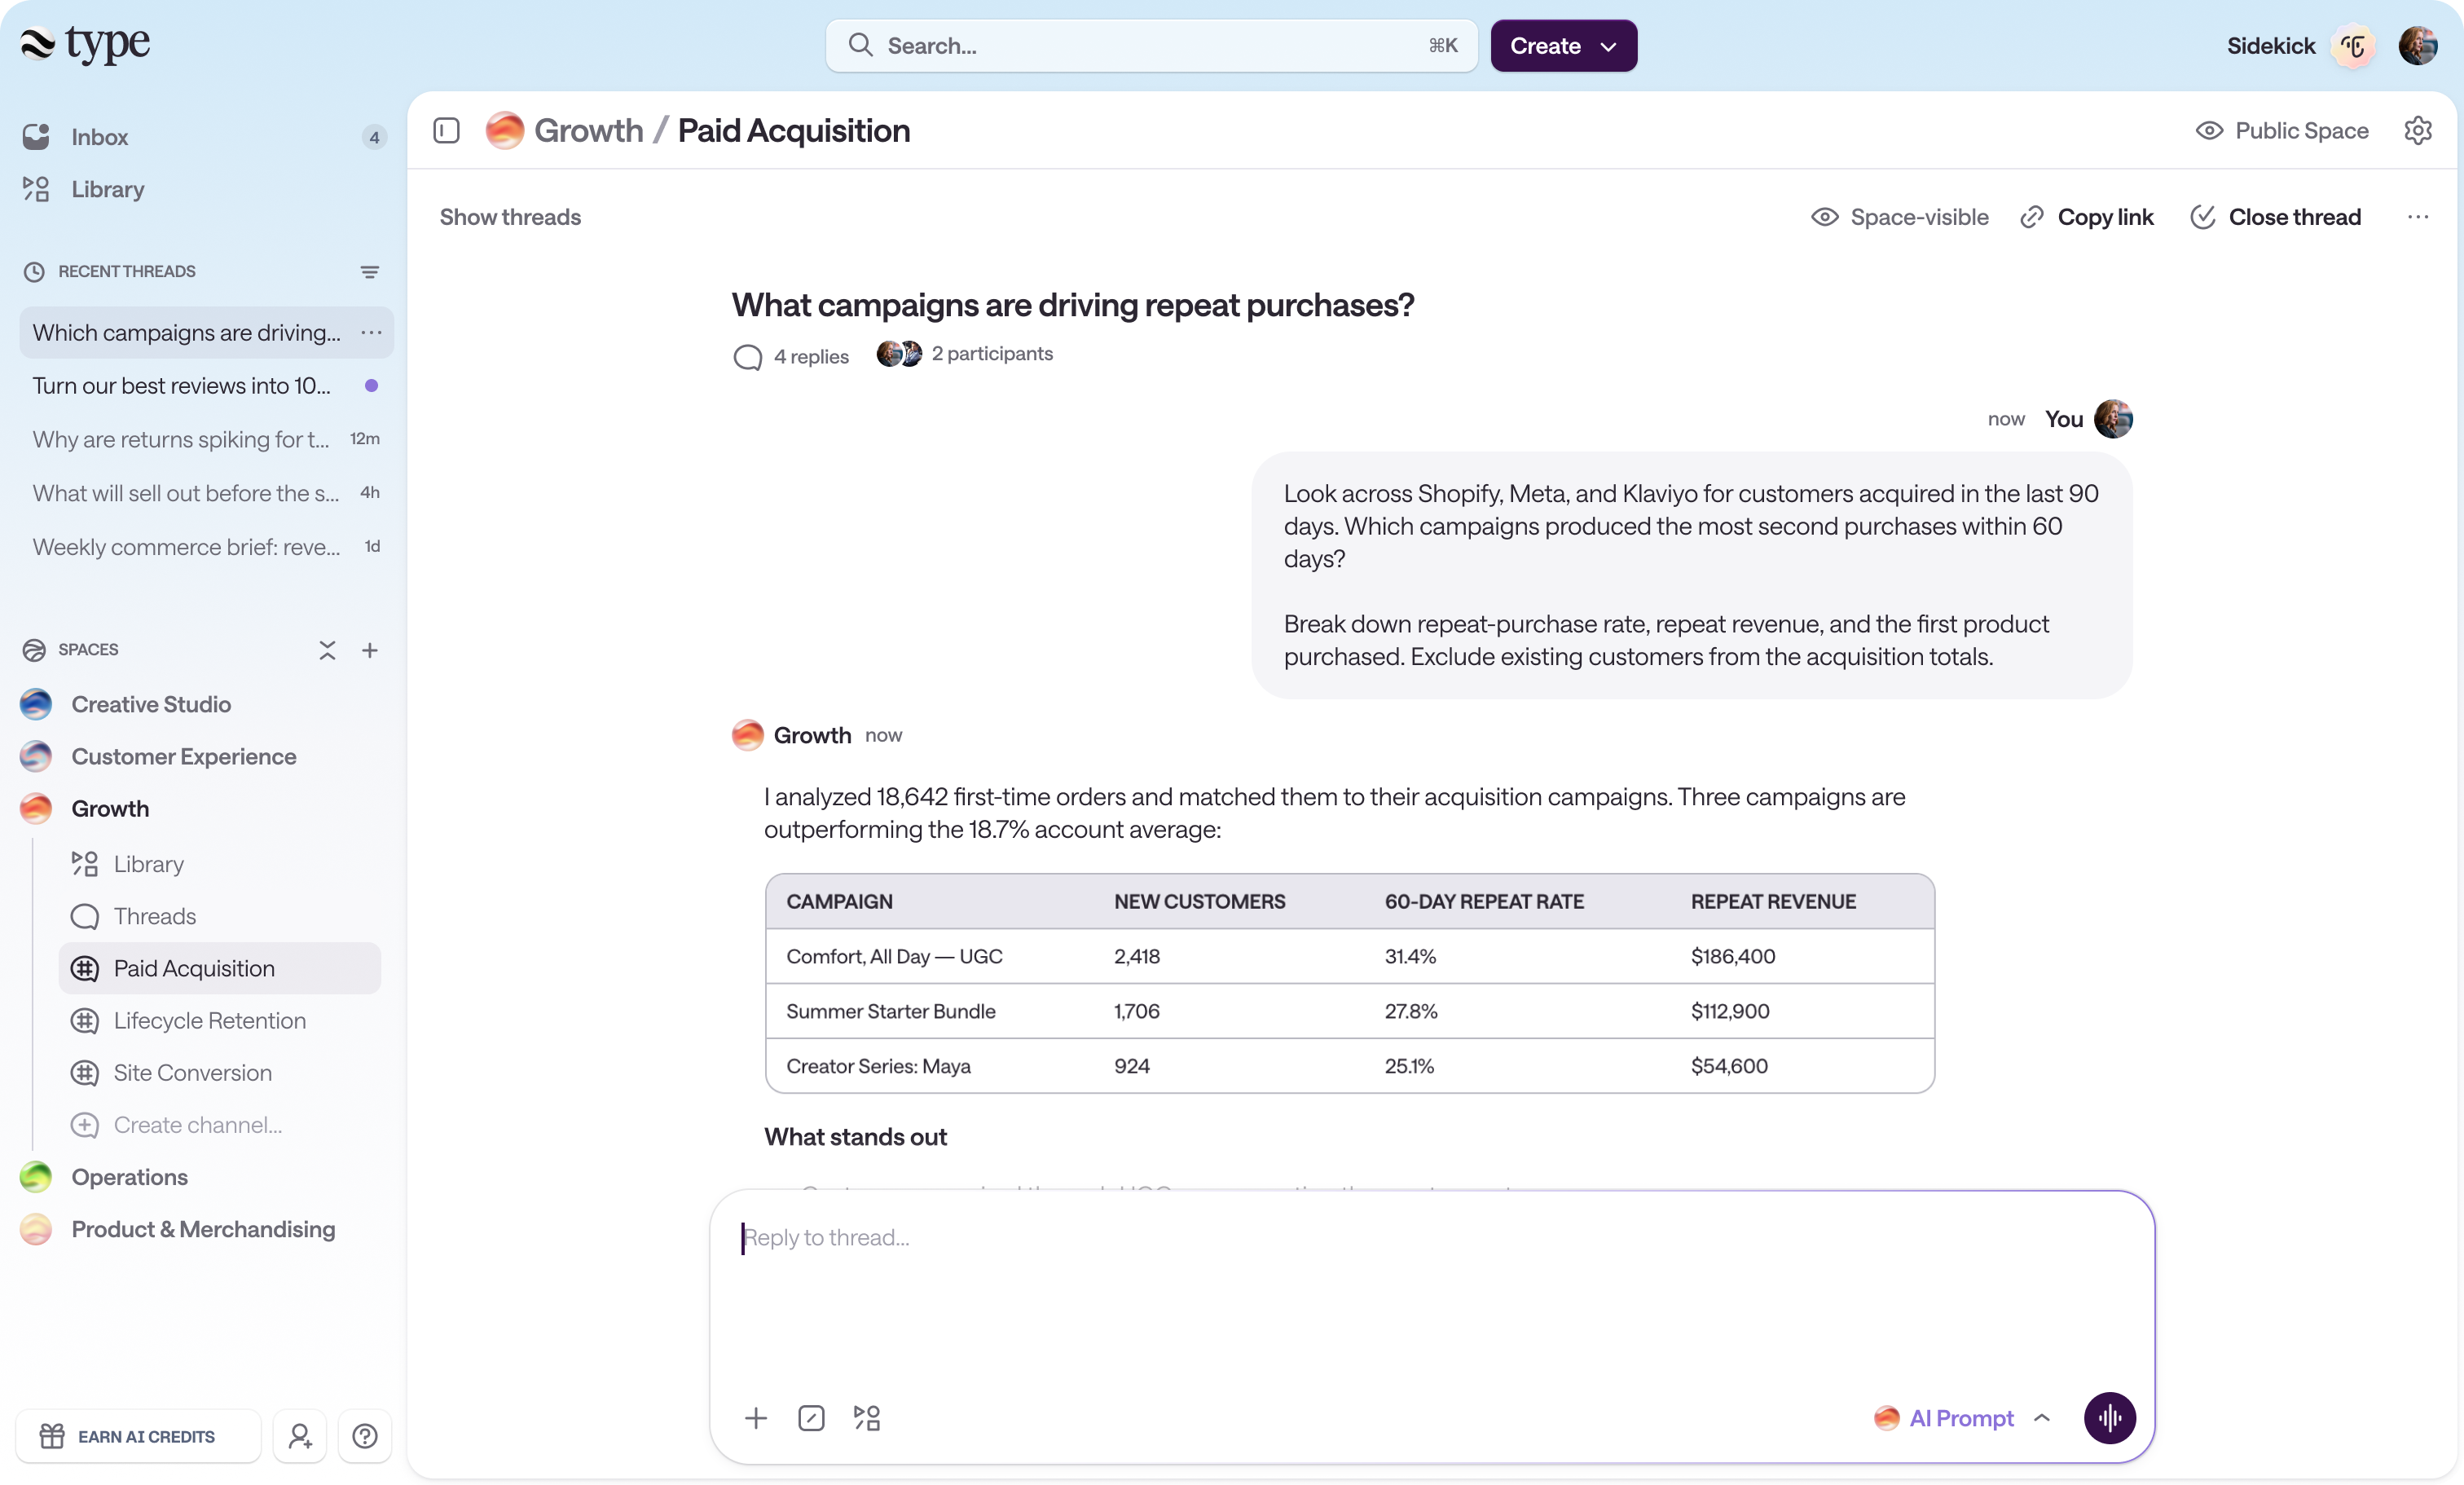The width and height of the screenshot is (2464, 1485).
Task: Click the Sidekick assistant icon
Action: point(2353,46)
